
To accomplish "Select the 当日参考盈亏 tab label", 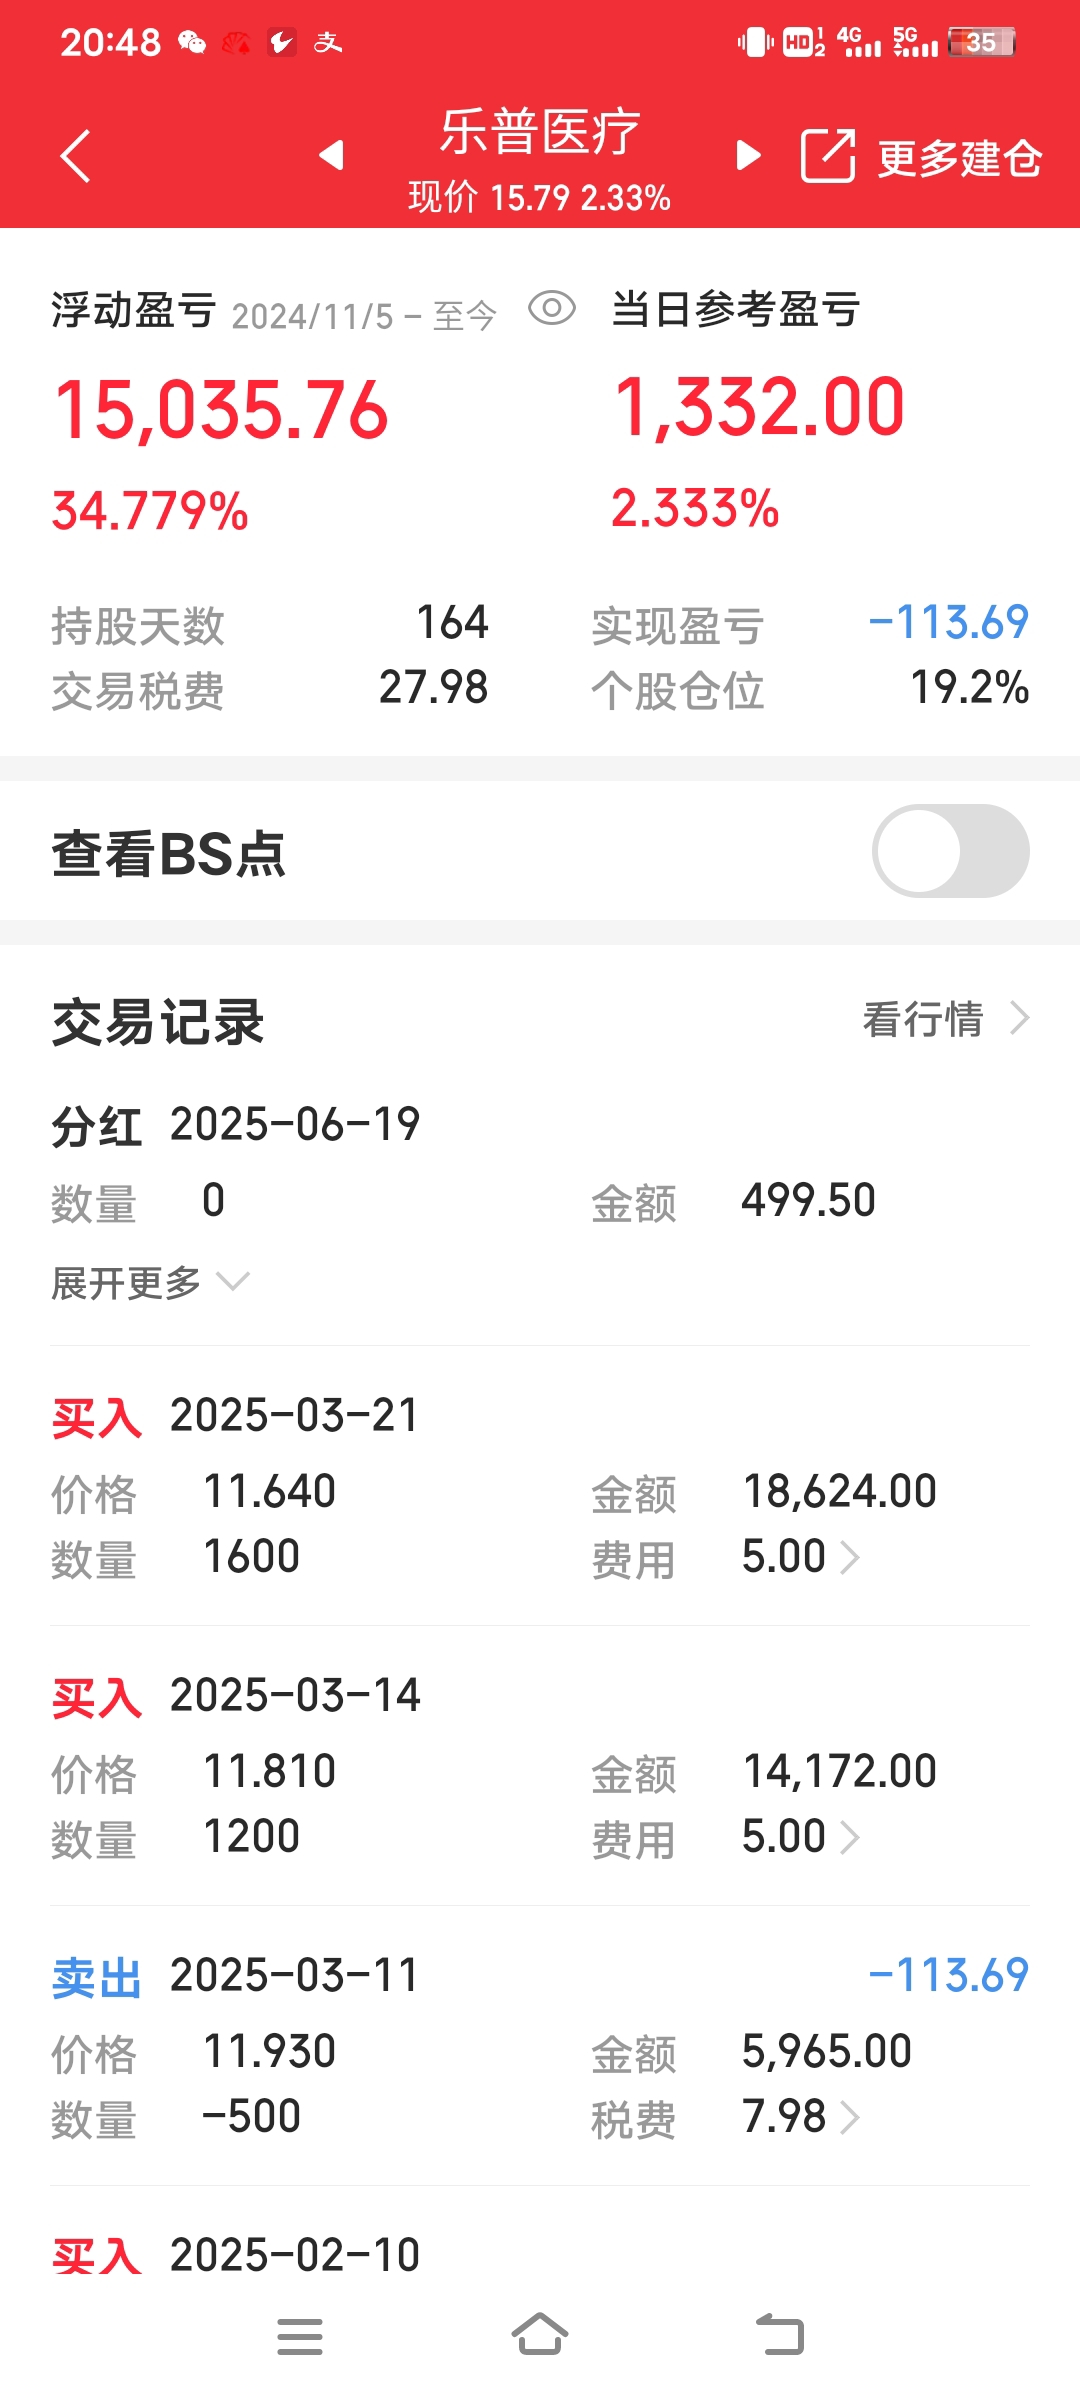I will (735, 309).
